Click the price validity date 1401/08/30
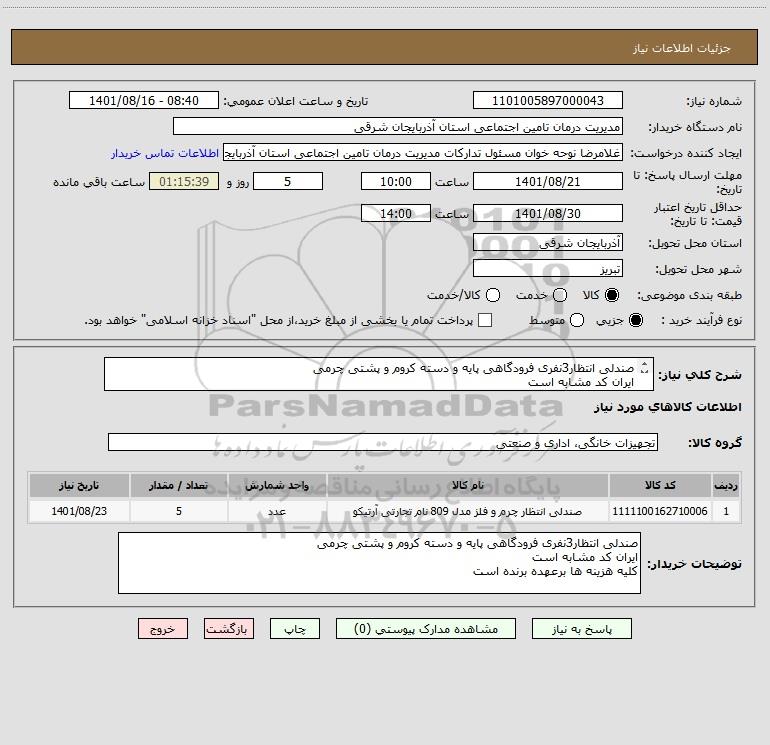Screen dimensions: 770x745 [548, 214]
